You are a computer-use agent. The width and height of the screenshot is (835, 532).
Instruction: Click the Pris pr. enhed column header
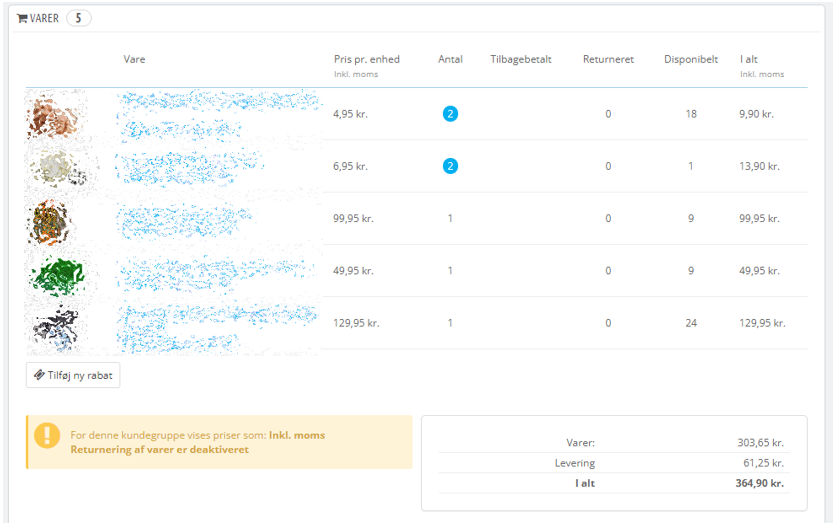[366, 59]
